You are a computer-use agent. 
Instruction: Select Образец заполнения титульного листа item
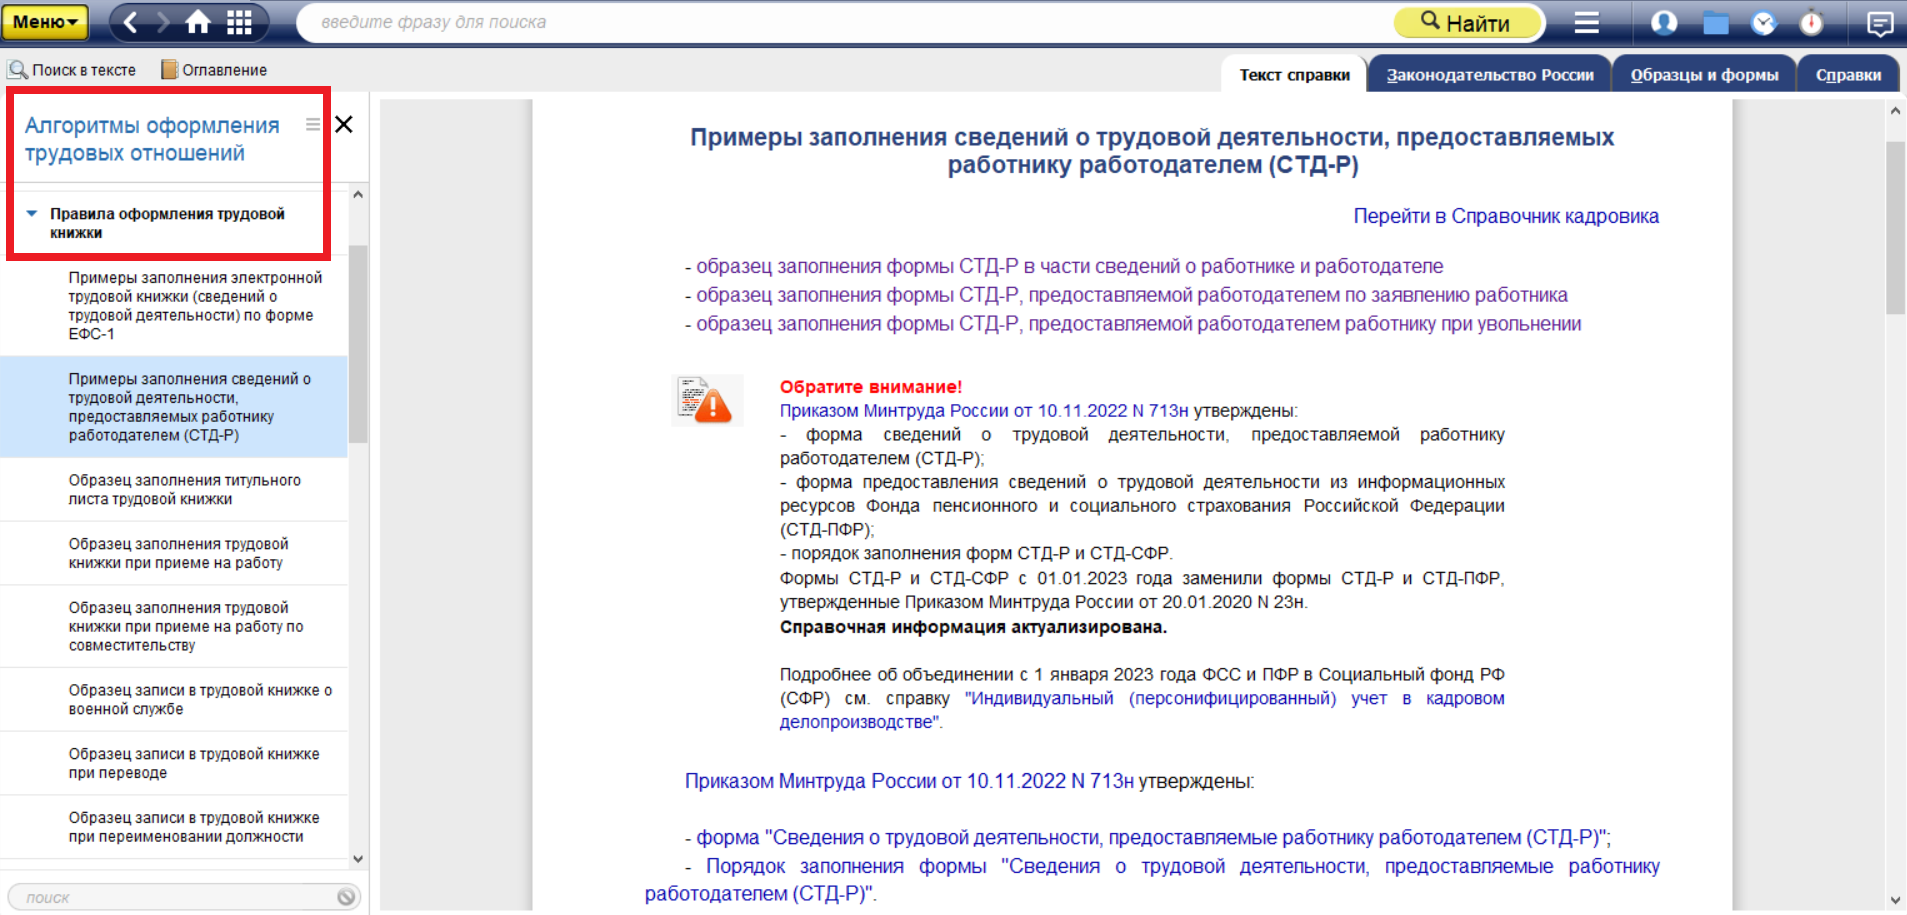174,490
